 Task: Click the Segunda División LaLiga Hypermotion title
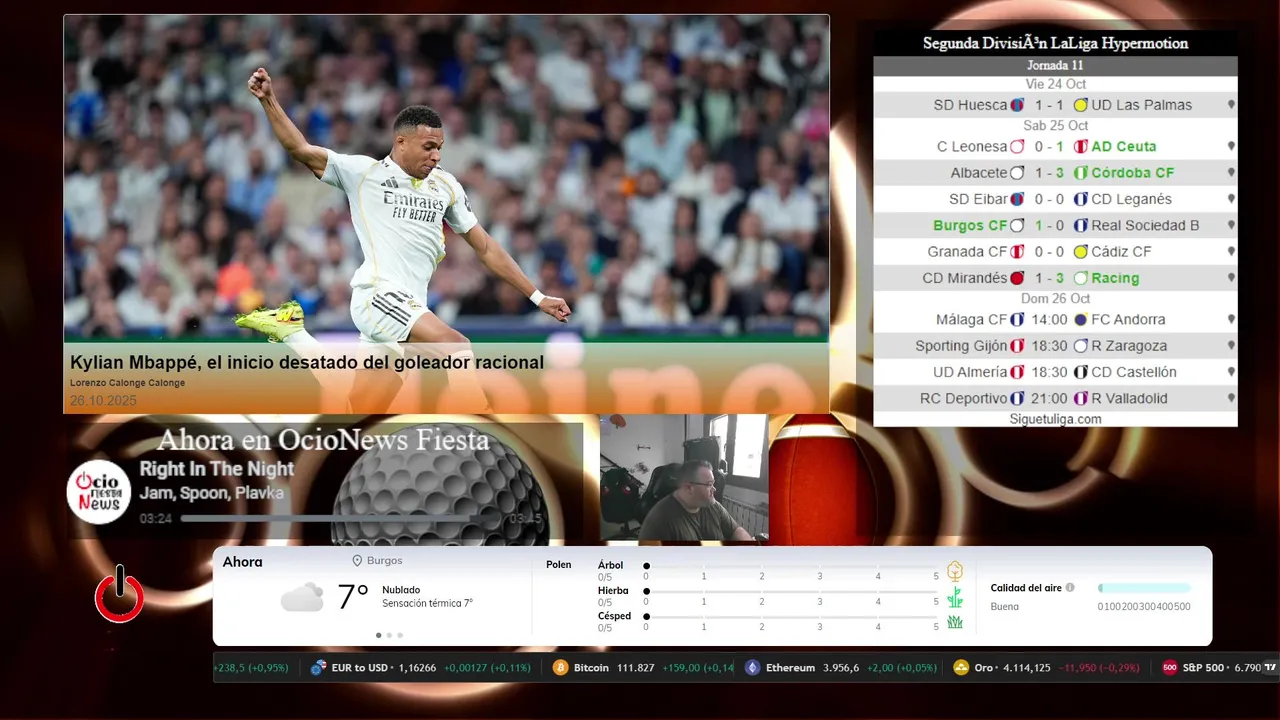1055,43
